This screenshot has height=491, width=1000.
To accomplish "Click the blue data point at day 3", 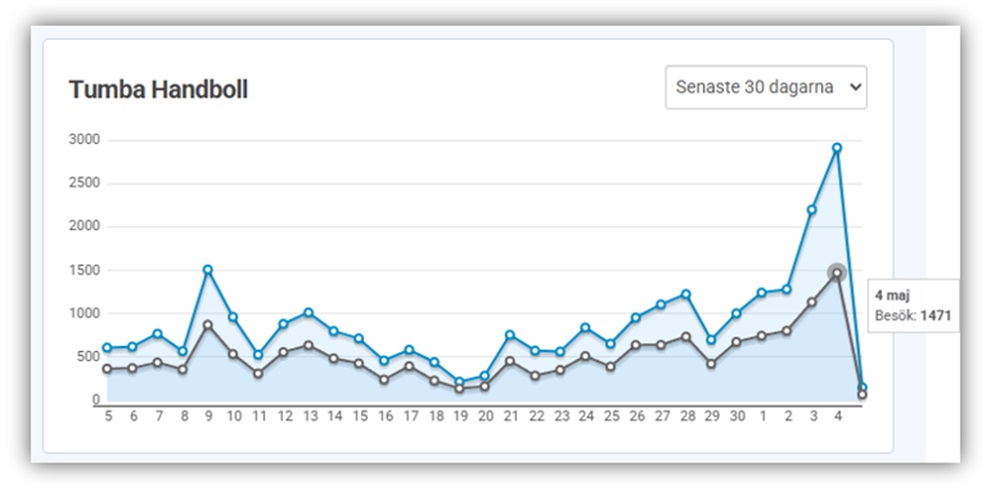I will [812, 209].
